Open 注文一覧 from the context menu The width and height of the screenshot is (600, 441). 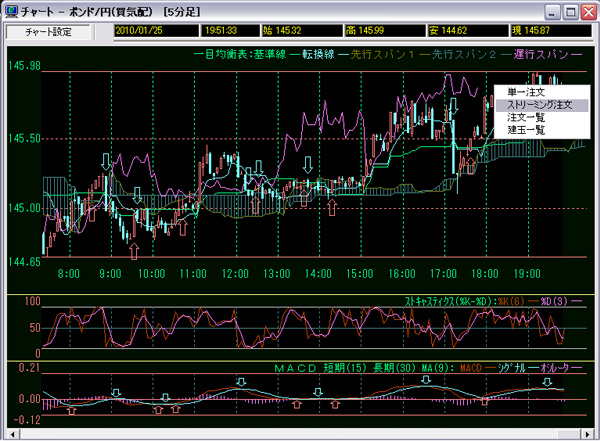click(526, 118)
